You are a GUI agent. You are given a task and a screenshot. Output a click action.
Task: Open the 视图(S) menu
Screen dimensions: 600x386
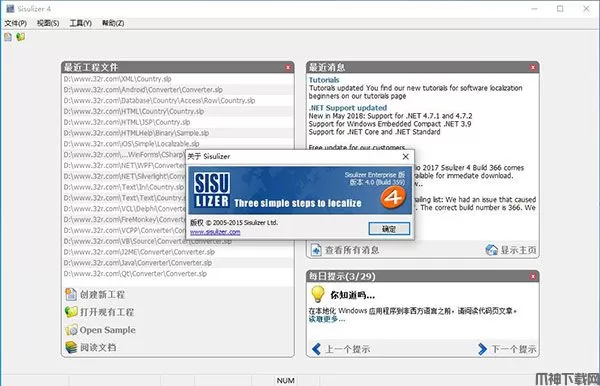(48, 23)
